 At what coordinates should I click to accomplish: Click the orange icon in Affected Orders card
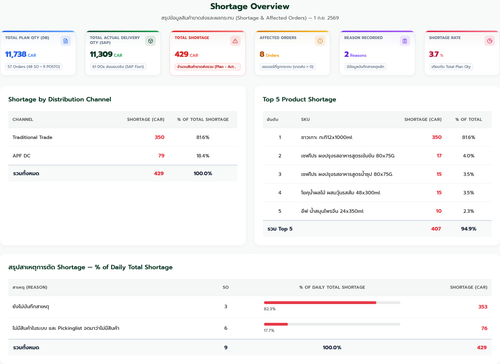(x=320, y=41)
